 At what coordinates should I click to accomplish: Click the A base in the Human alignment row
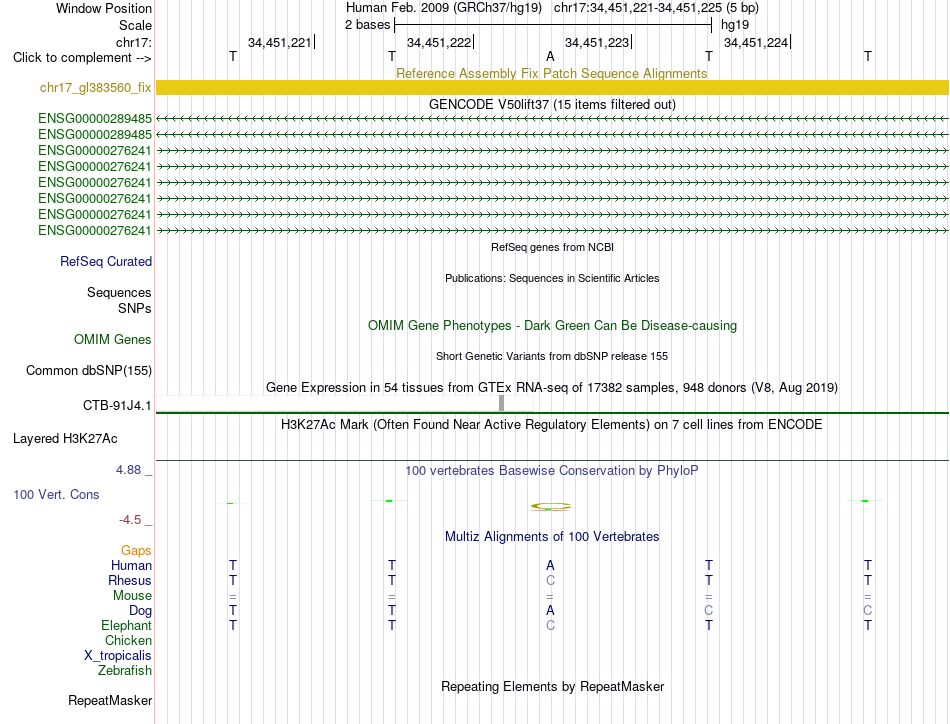(x=550, y=565)
